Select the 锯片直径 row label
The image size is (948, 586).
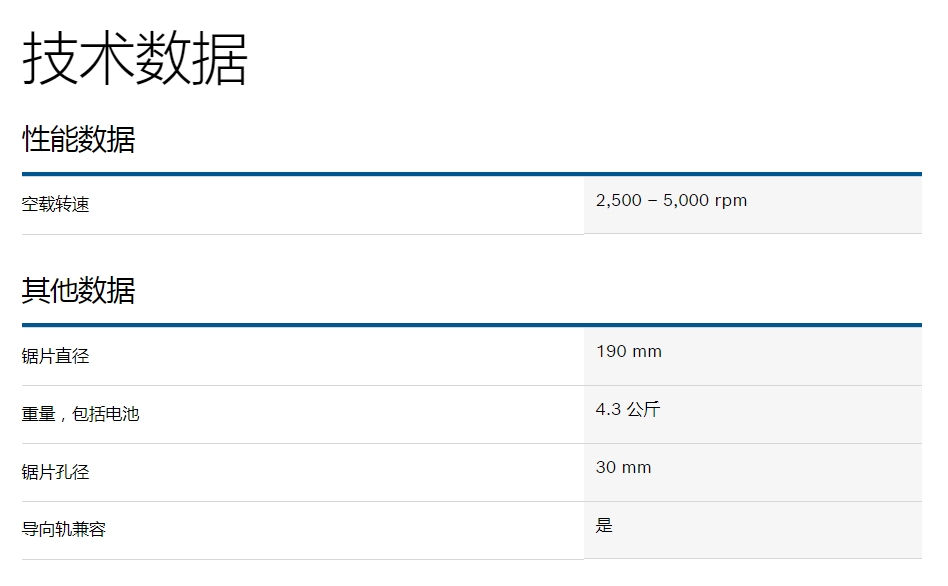[56, 356]
